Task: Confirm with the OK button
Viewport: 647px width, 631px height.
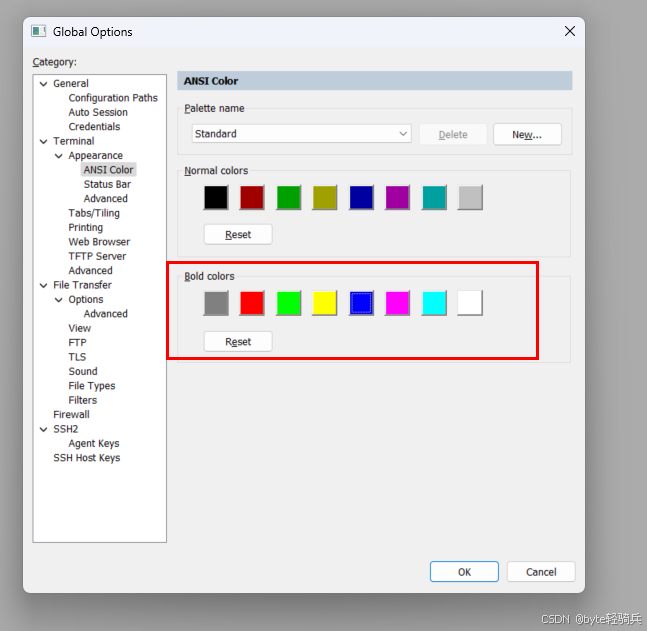Action: pyautogui.click(x=464, y=572)
